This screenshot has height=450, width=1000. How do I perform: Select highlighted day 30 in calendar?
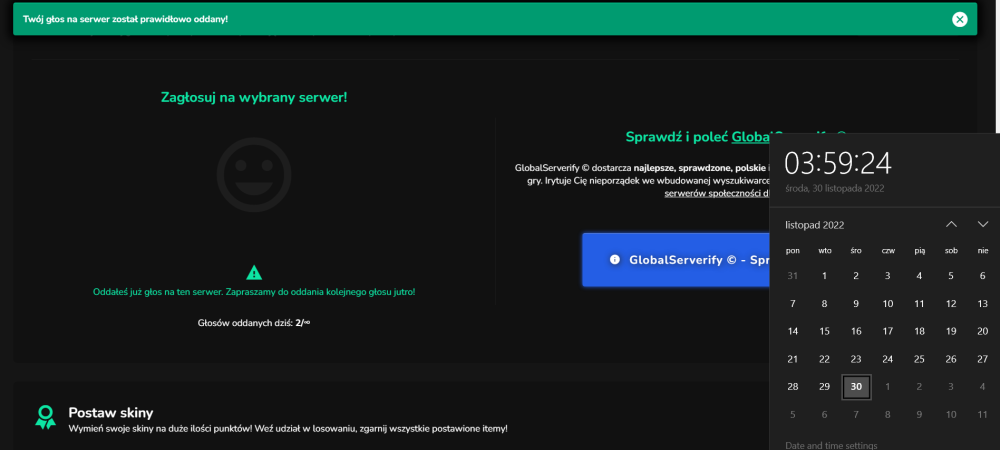tap(856, 387)
